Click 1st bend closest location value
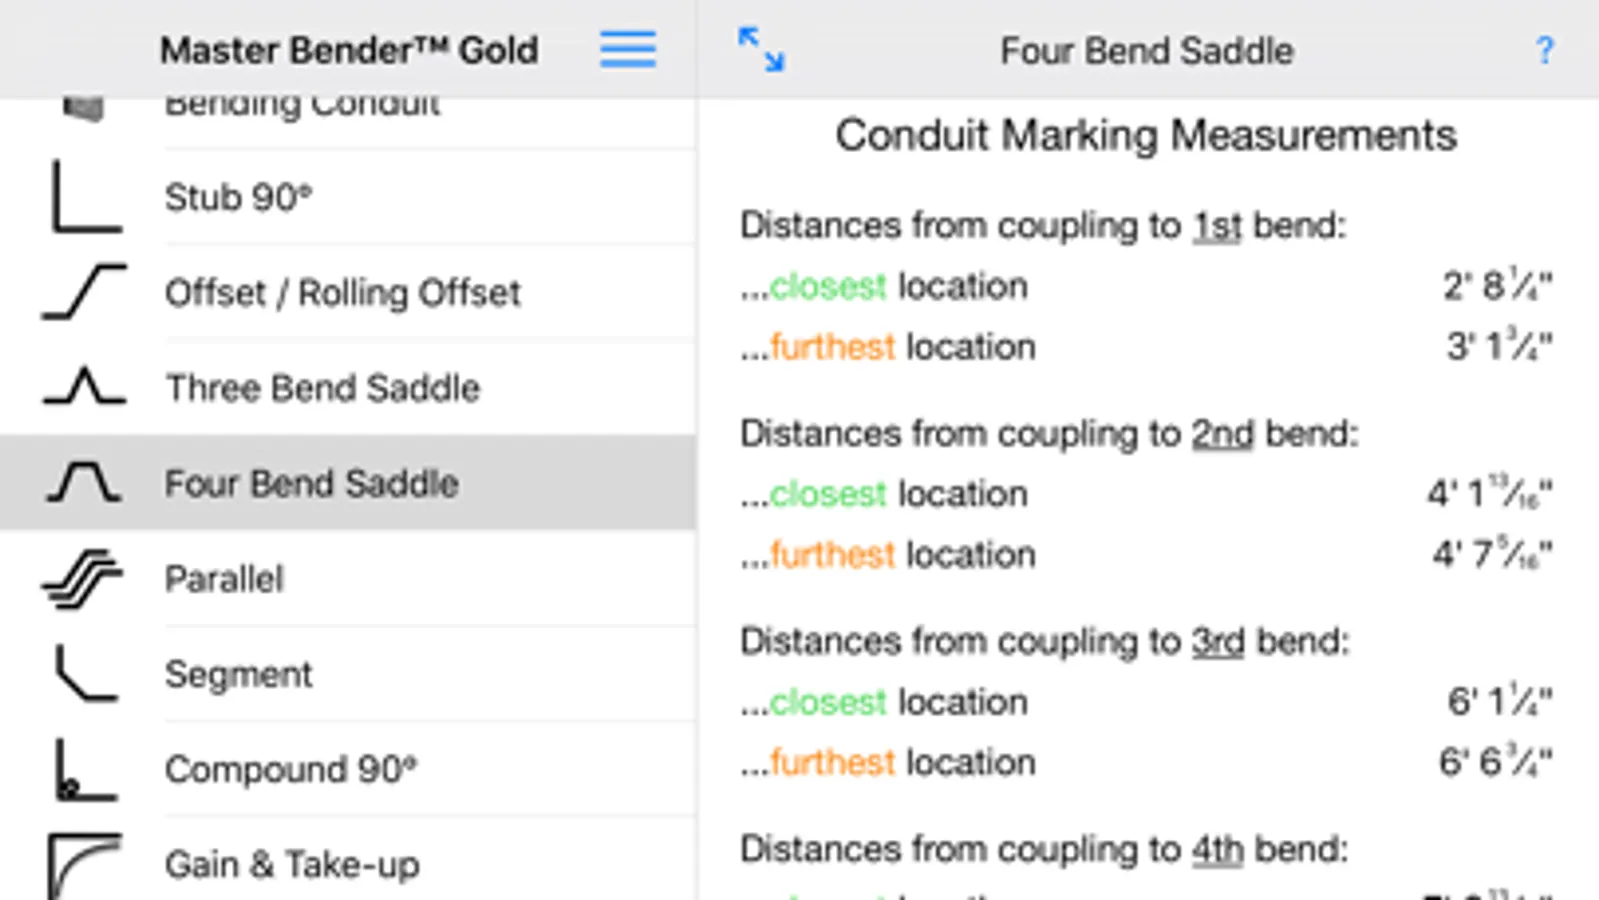This screenshot has width=1599, height=900. pos(1496,287)
